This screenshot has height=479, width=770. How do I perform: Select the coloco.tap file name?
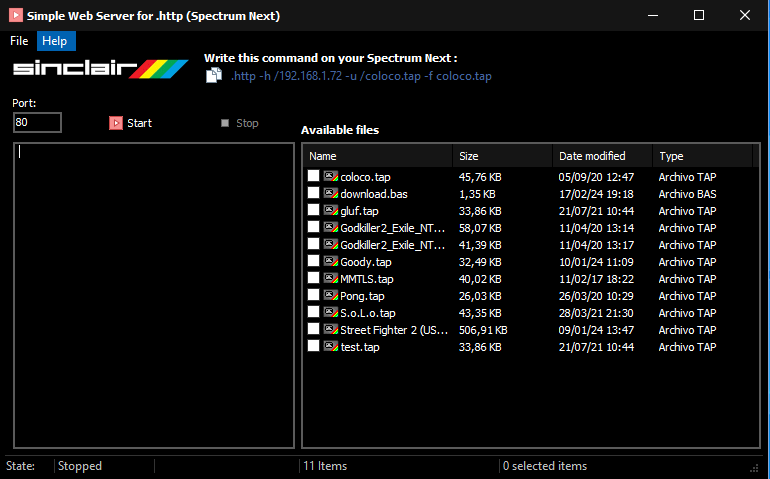point(365,177)
